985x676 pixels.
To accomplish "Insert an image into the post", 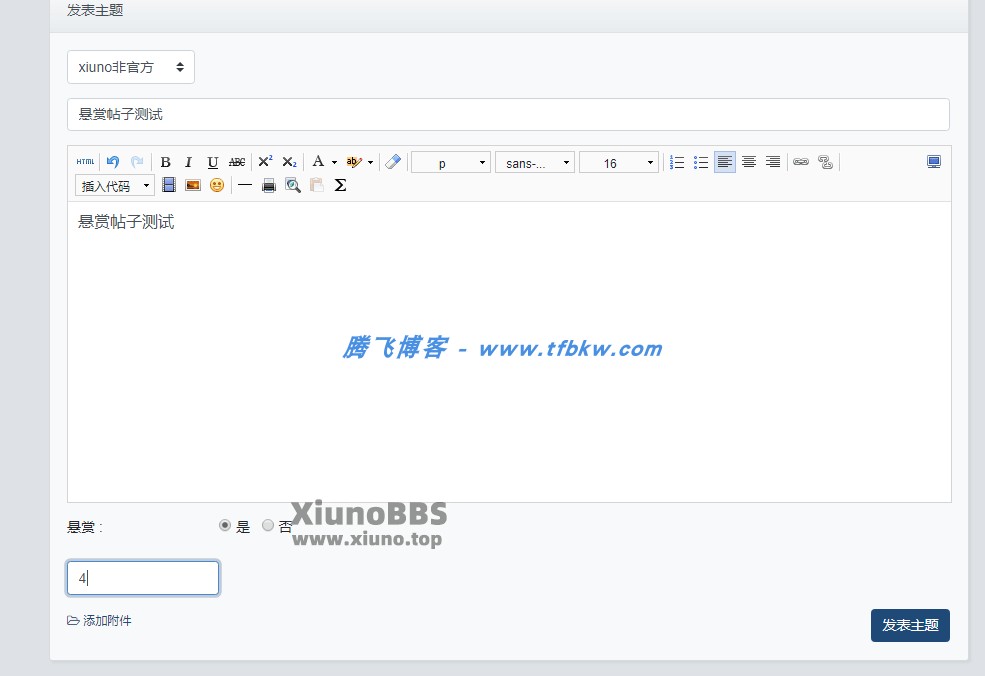I will tap(192, 185).
